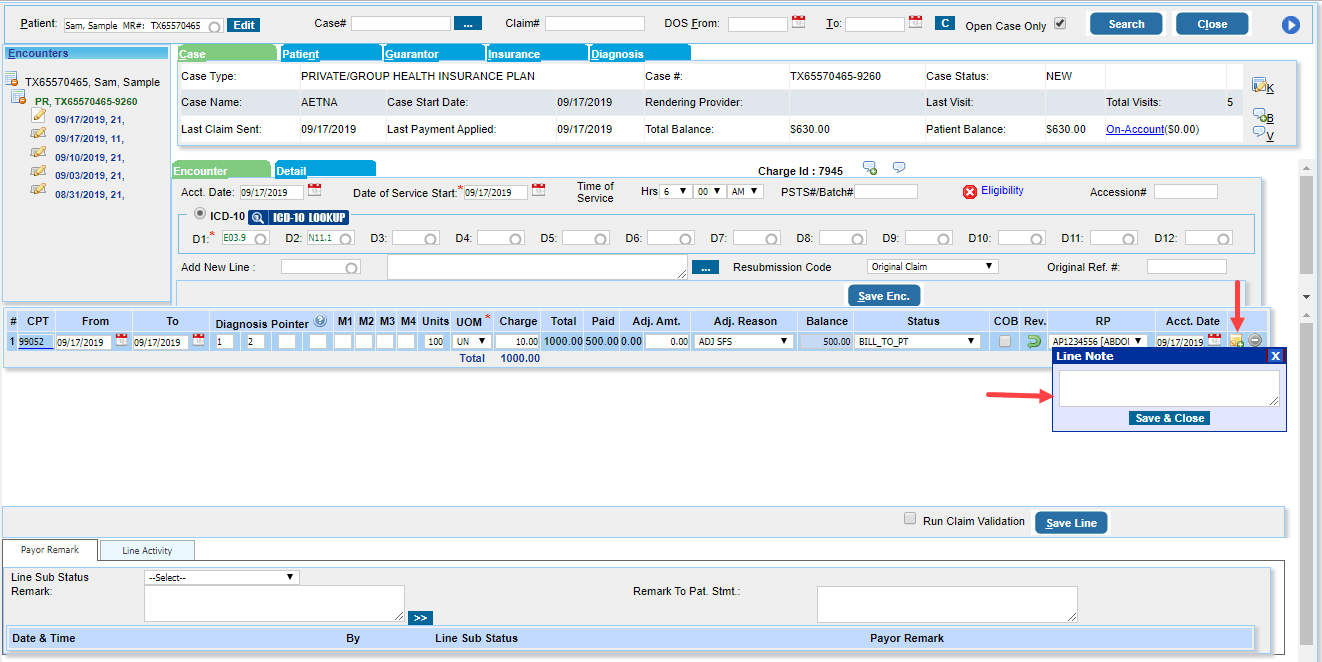This screenshot has width=1322, height=662.
Task: Collapse the PR, TX65570465-9260 case node
Action: pyautogui.click(x=19, y=99)
